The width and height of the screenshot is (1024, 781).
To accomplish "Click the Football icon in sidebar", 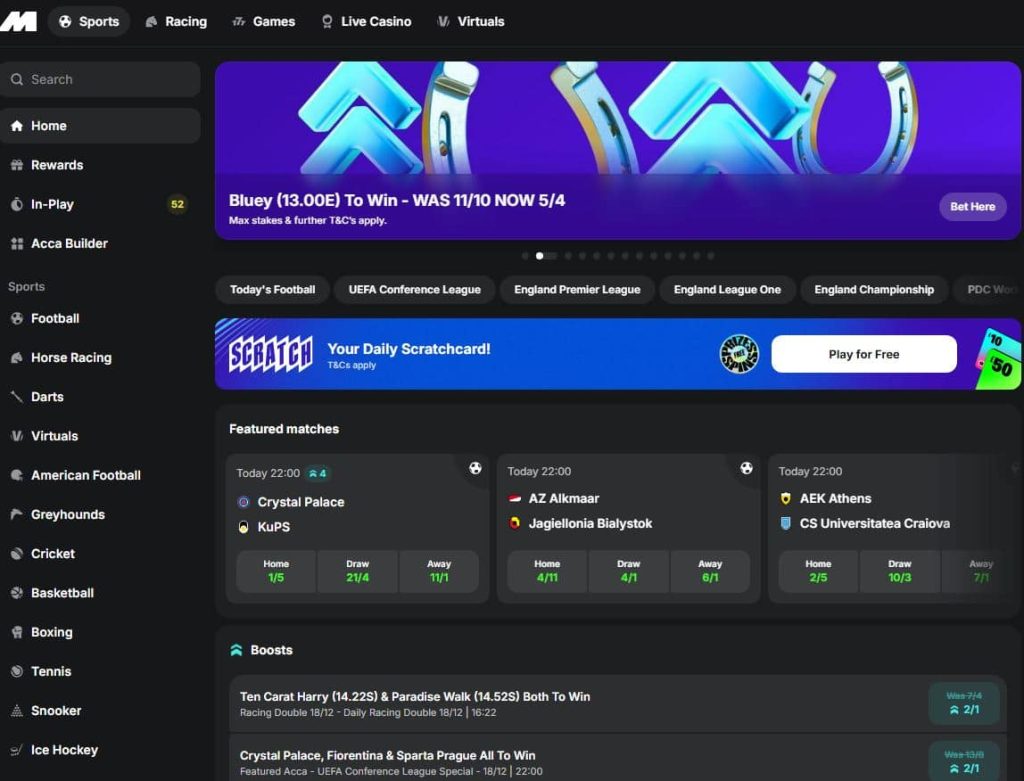I will 17,319.
